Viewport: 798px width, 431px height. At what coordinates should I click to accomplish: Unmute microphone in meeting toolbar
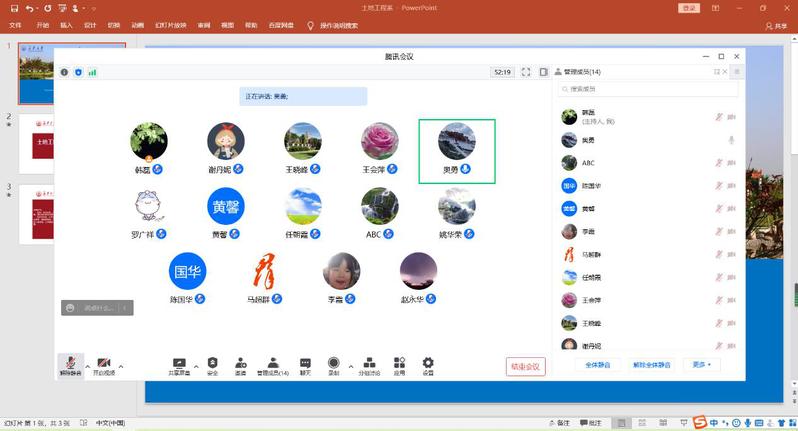pyautogui.click(x=71, y=365)
